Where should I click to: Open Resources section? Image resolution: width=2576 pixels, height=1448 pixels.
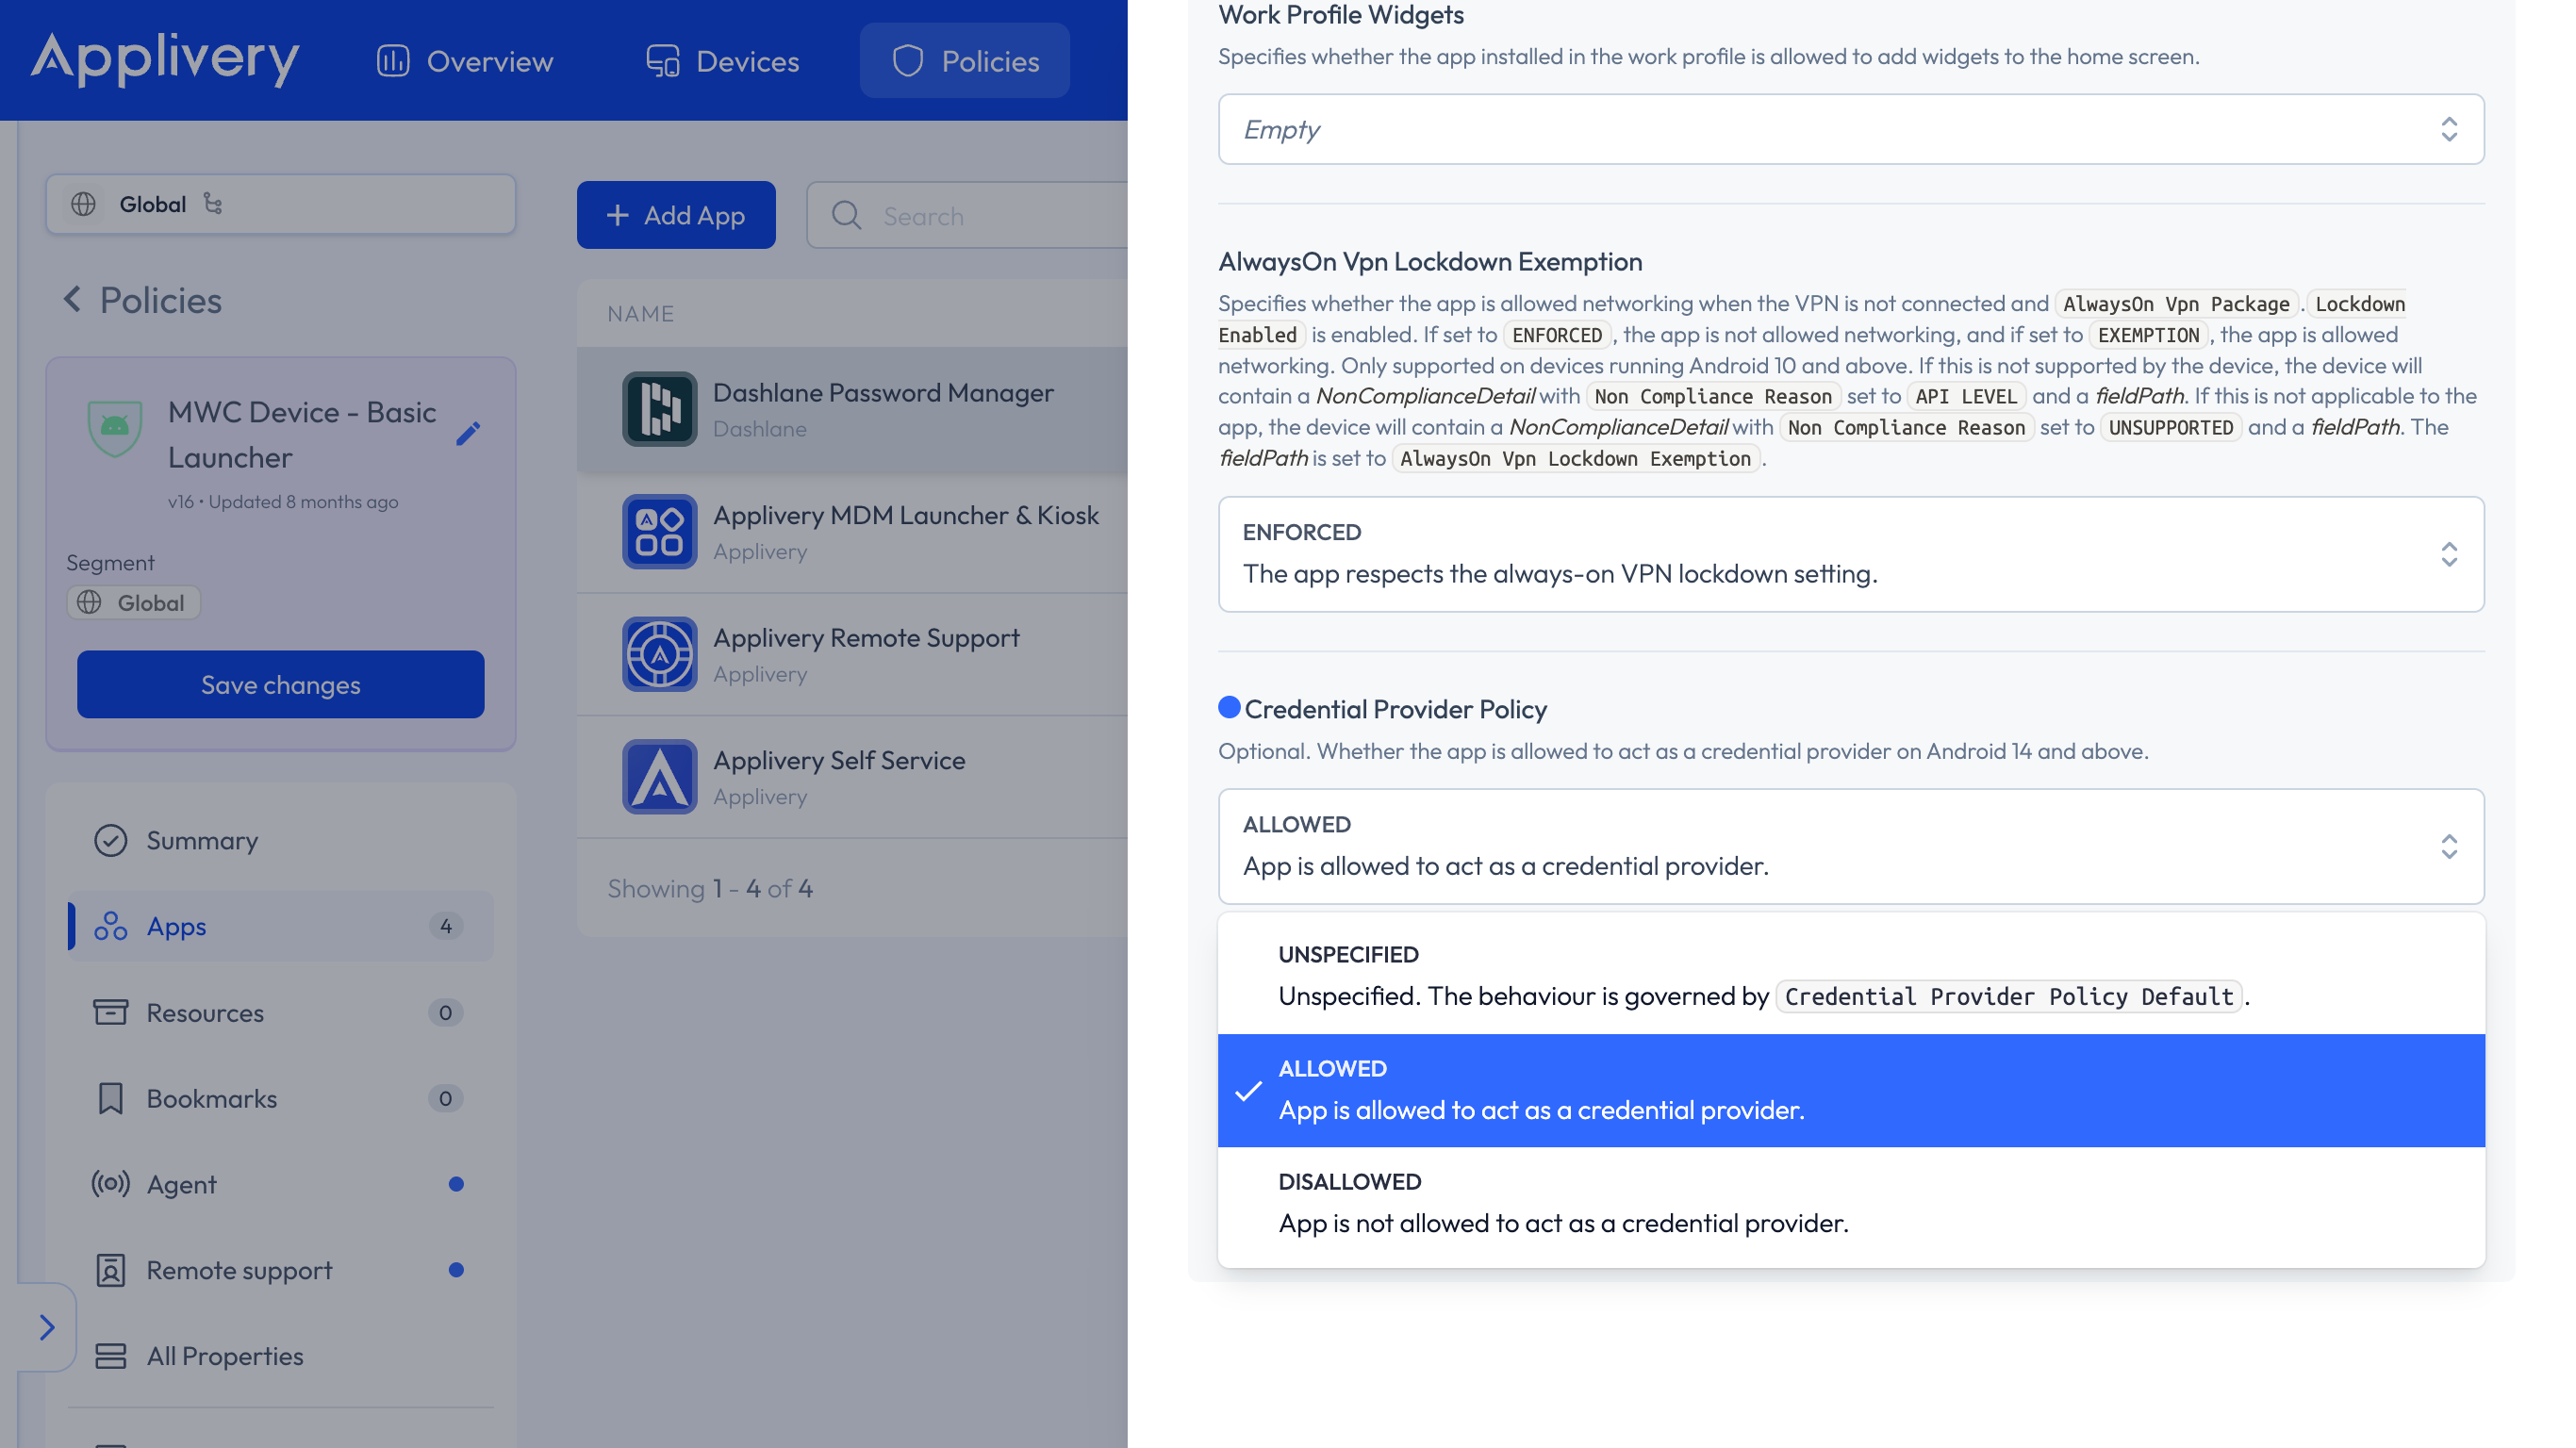(x=281, y=1012)
